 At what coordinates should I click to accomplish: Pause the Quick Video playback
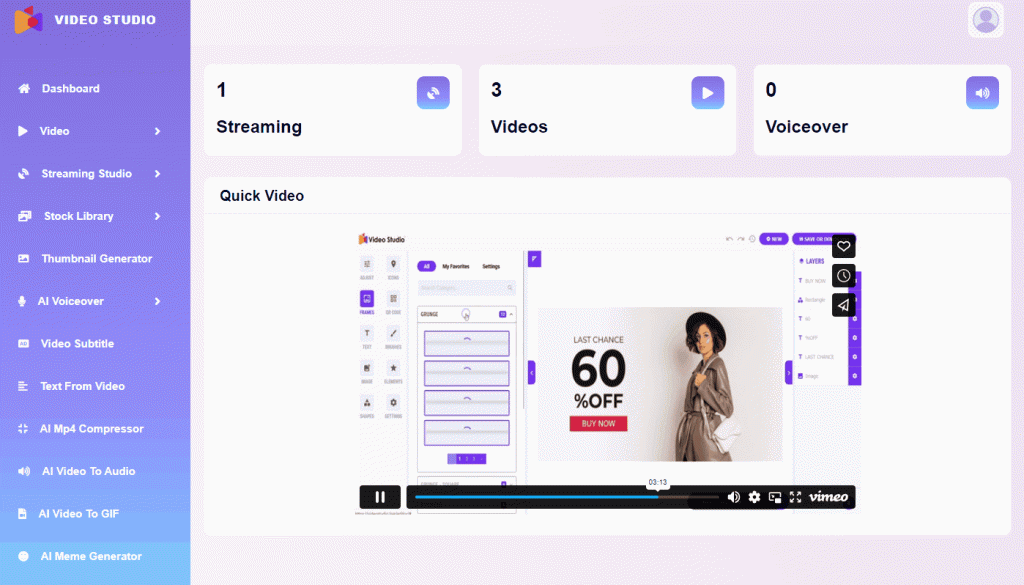coord(380,497)
